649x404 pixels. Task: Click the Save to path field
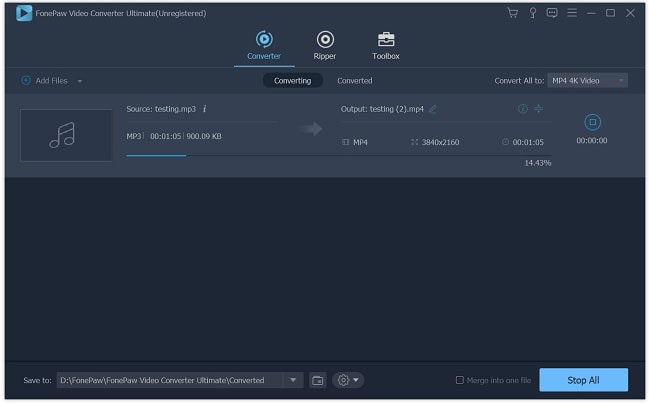coord(171,380)
